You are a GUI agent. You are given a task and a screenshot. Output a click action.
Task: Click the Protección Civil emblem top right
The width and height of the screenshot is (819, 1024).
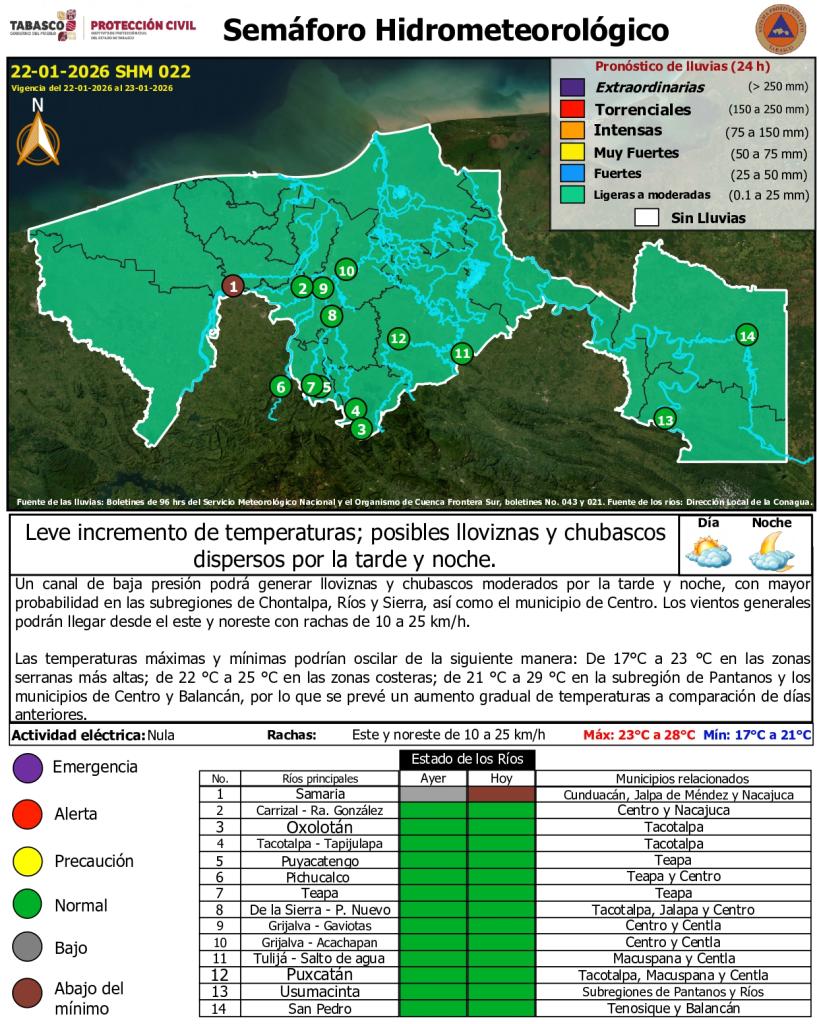[780, 28]
